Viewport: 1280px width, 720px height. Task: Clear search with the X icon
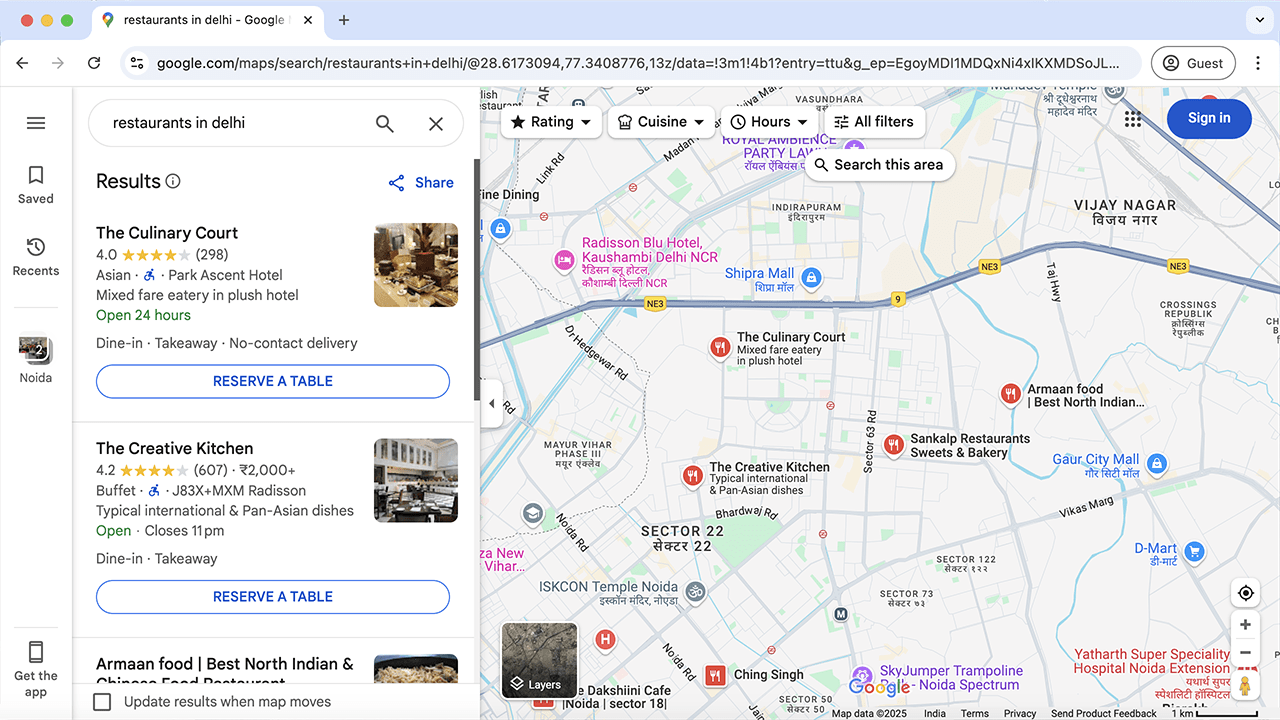[x=436, y=123]
